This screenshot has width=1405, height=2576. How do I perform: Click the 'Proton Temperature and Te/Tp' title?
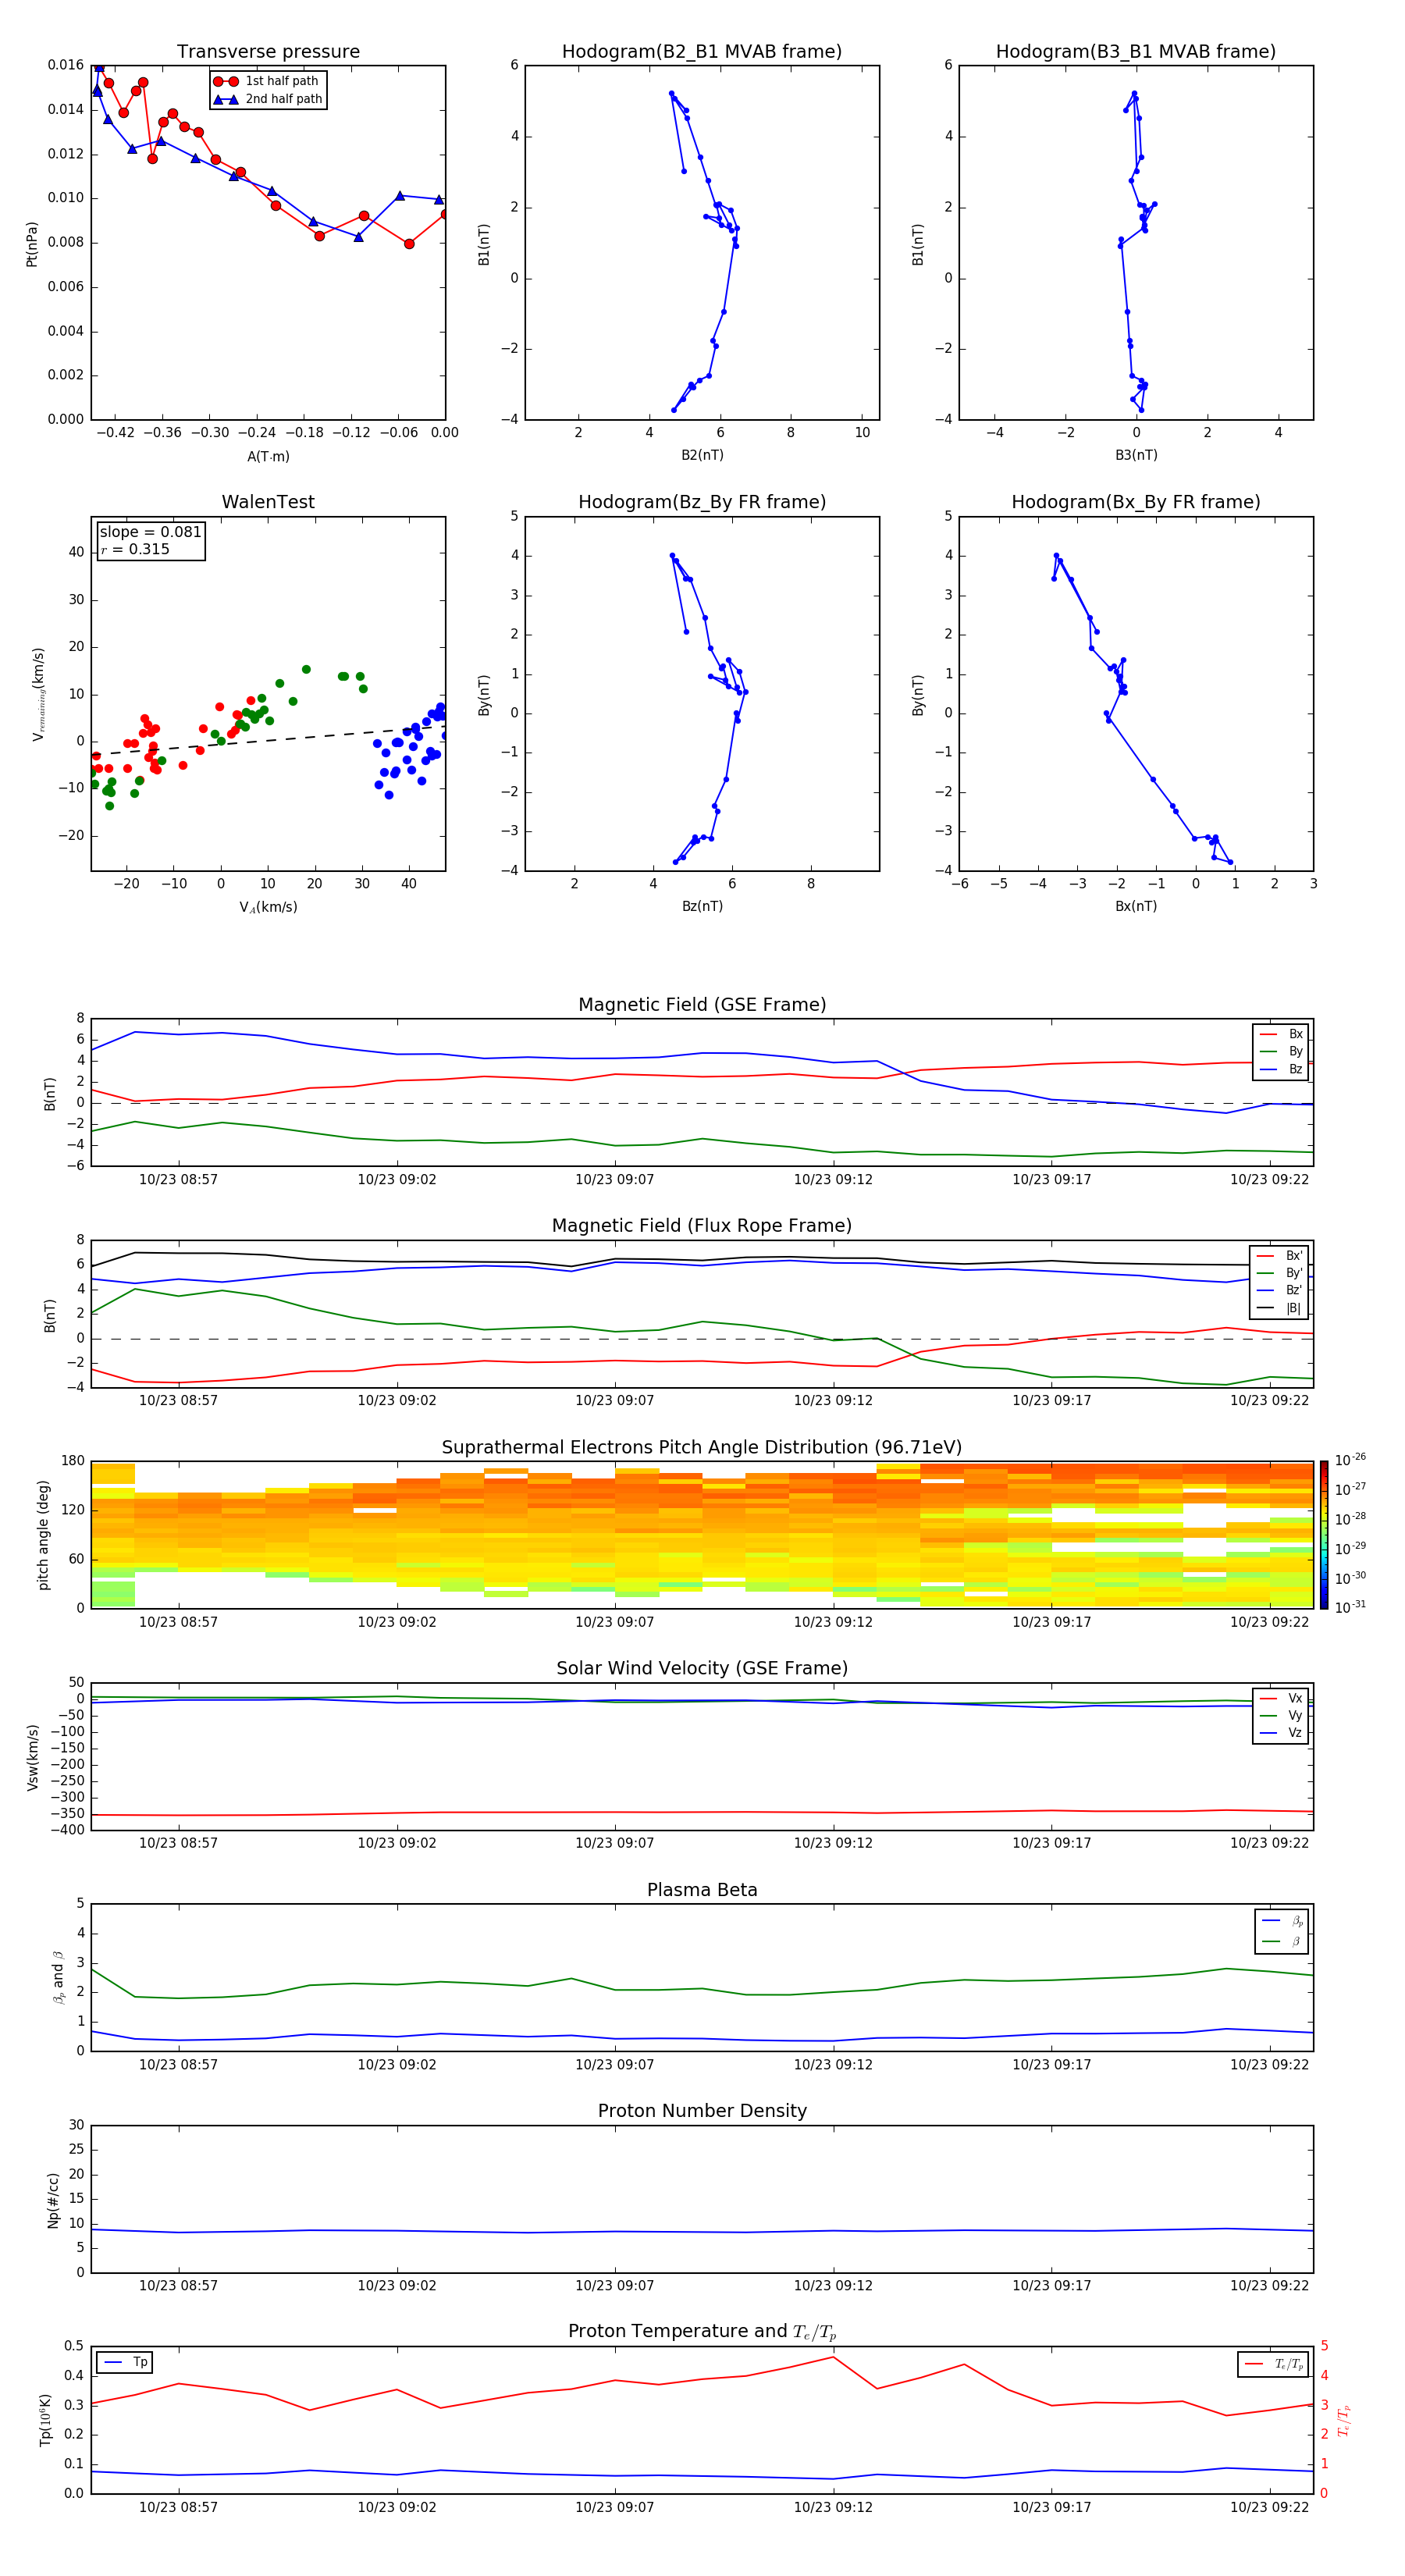[x=702, y=2332]
